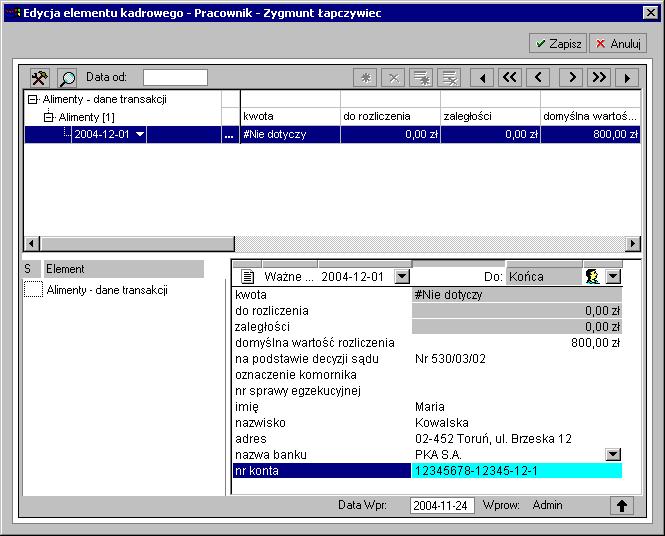The width and height of the screenshot is (665, 536).
Task: Collapse the Alimenty [1] tree node
Action: point(49,117)
